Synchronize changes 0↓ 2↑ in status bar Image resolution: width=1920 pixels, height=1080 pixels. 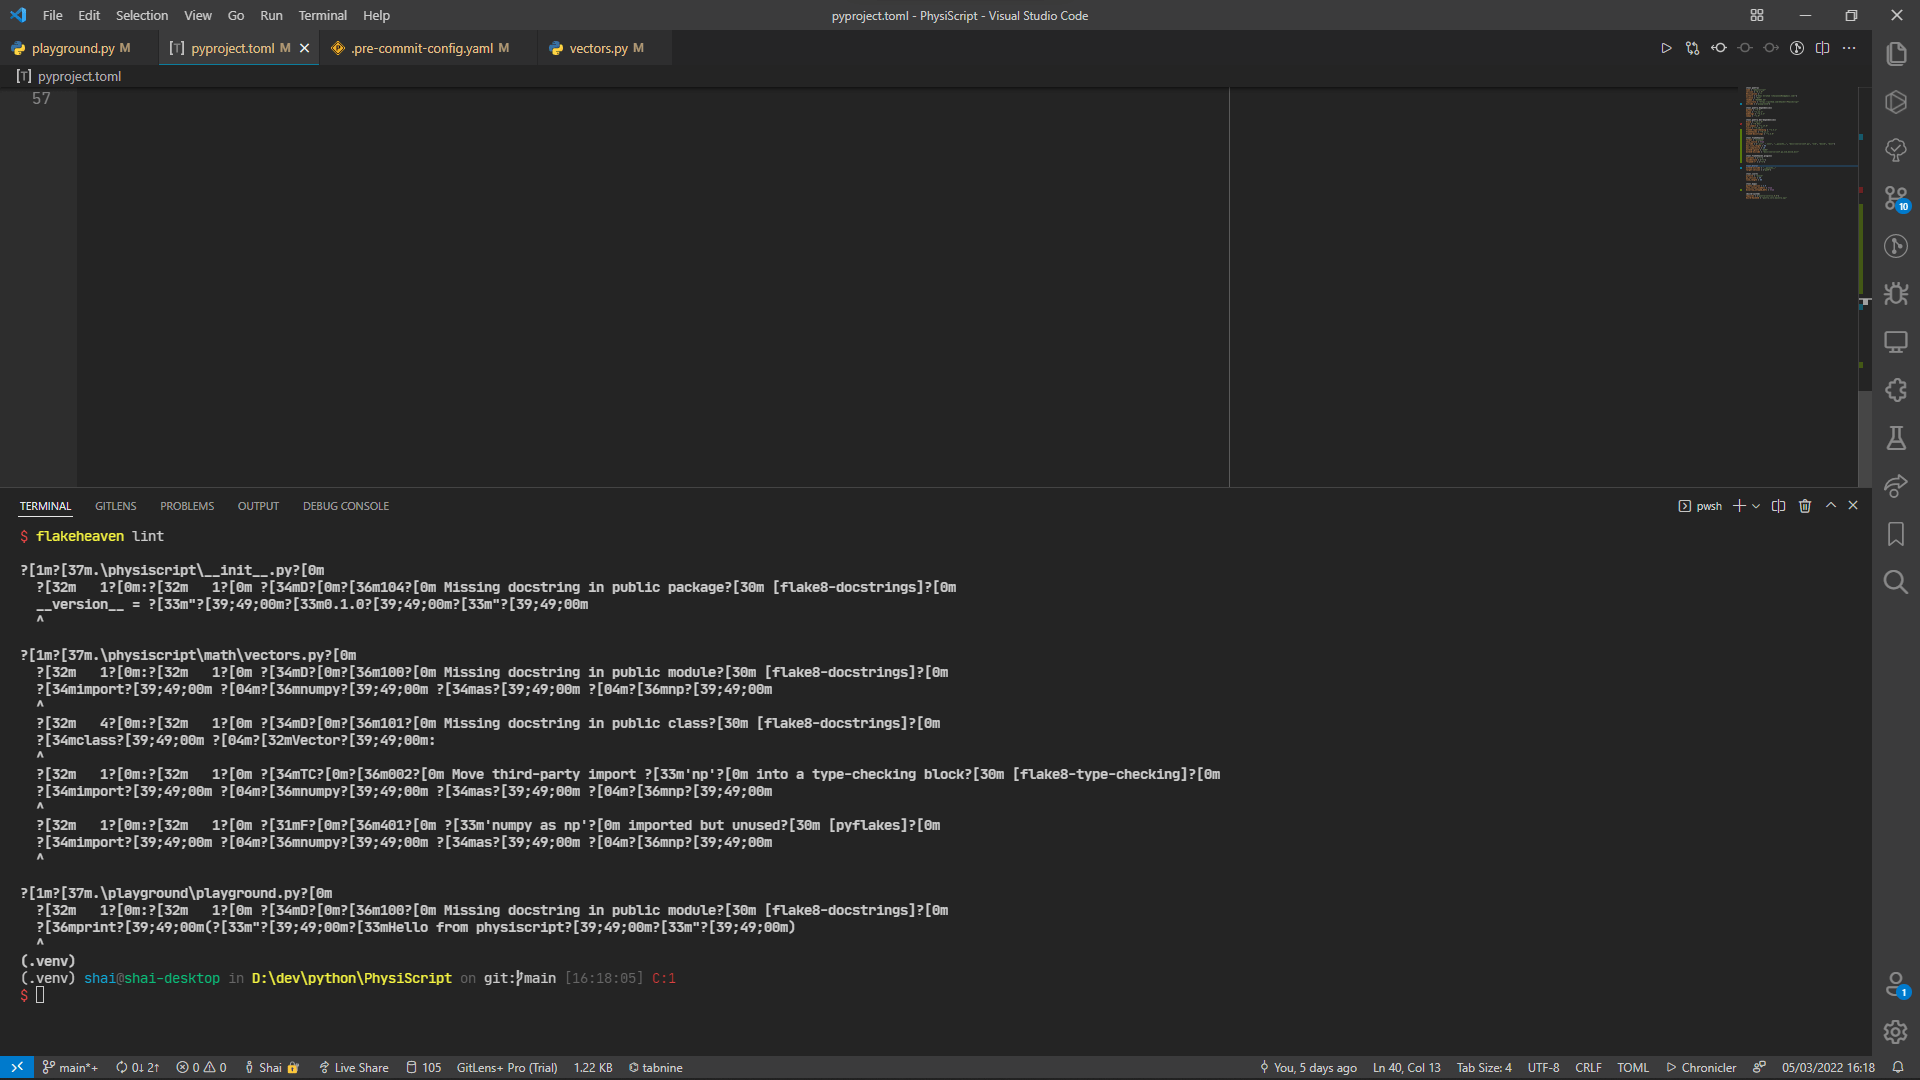137,1067
